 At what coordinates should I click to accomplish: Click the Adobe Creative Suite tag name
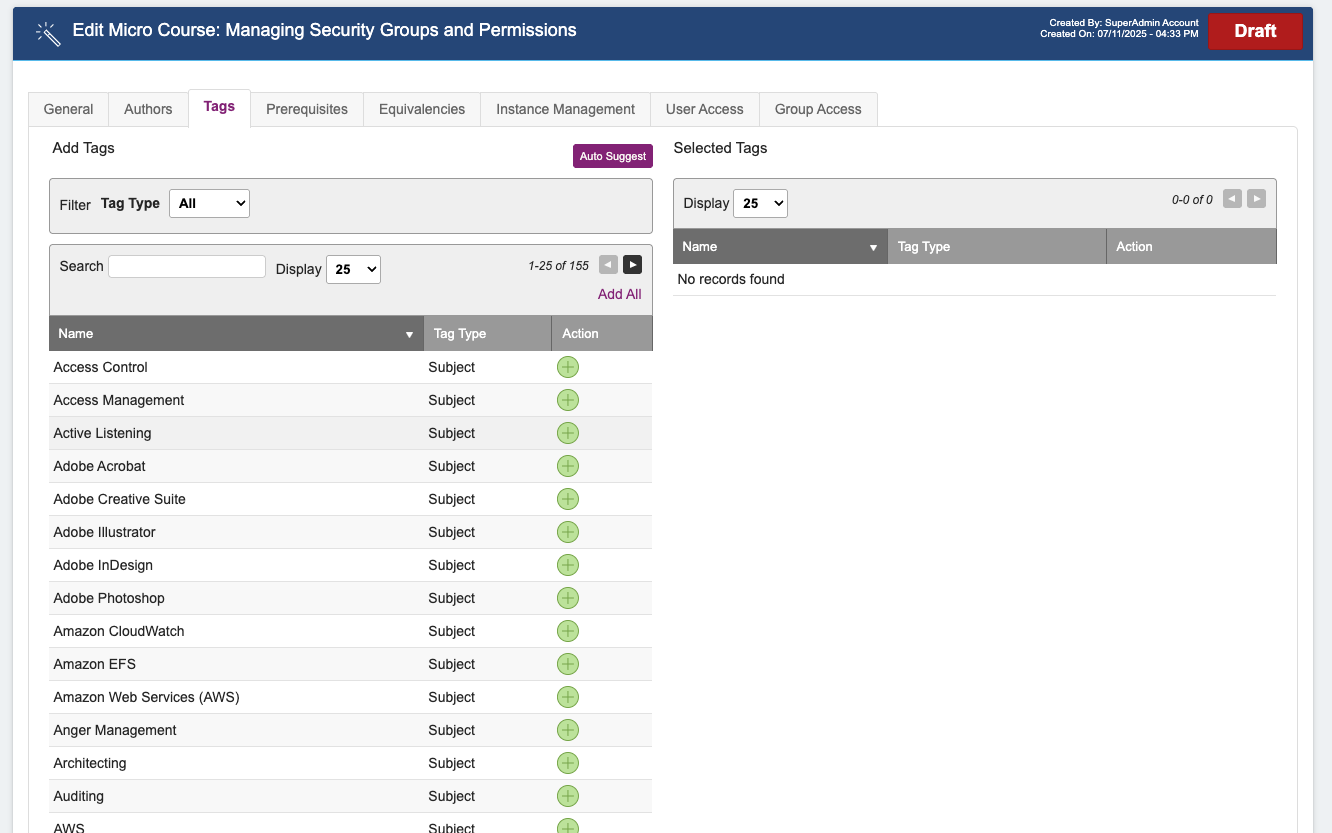[x=120, y=499]
